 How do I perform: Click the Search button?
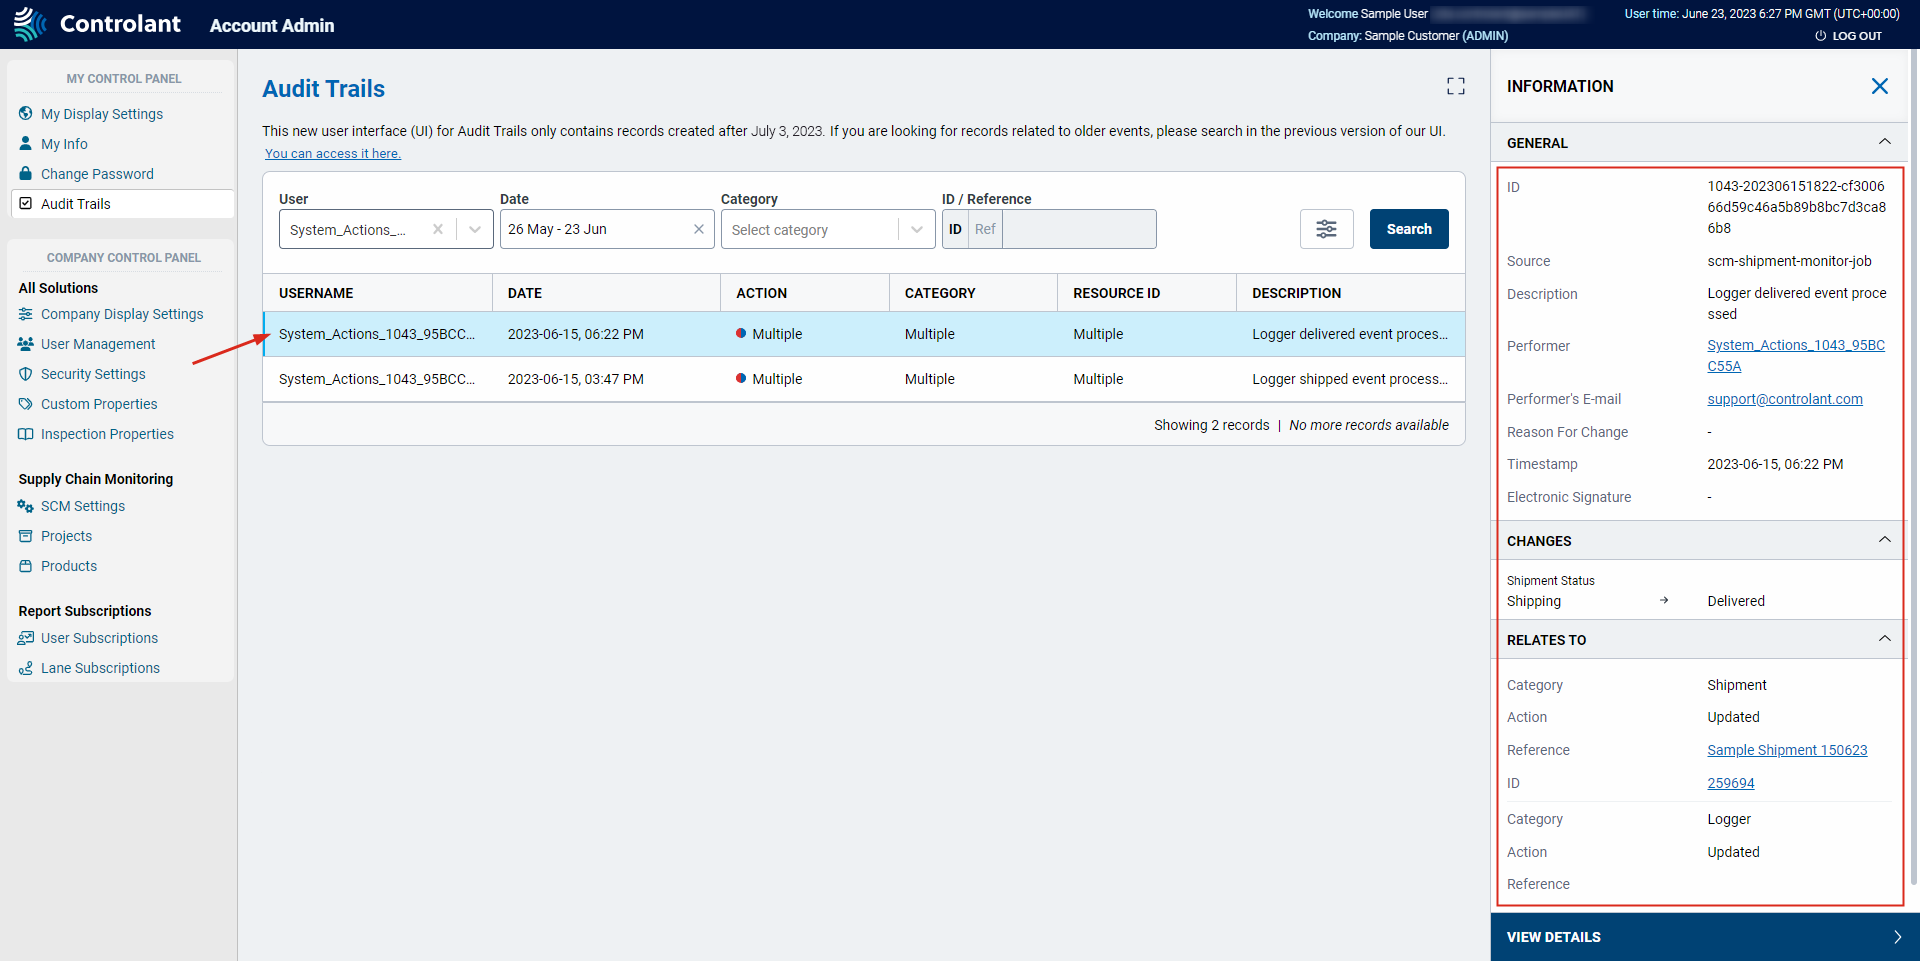point(1409,229)
